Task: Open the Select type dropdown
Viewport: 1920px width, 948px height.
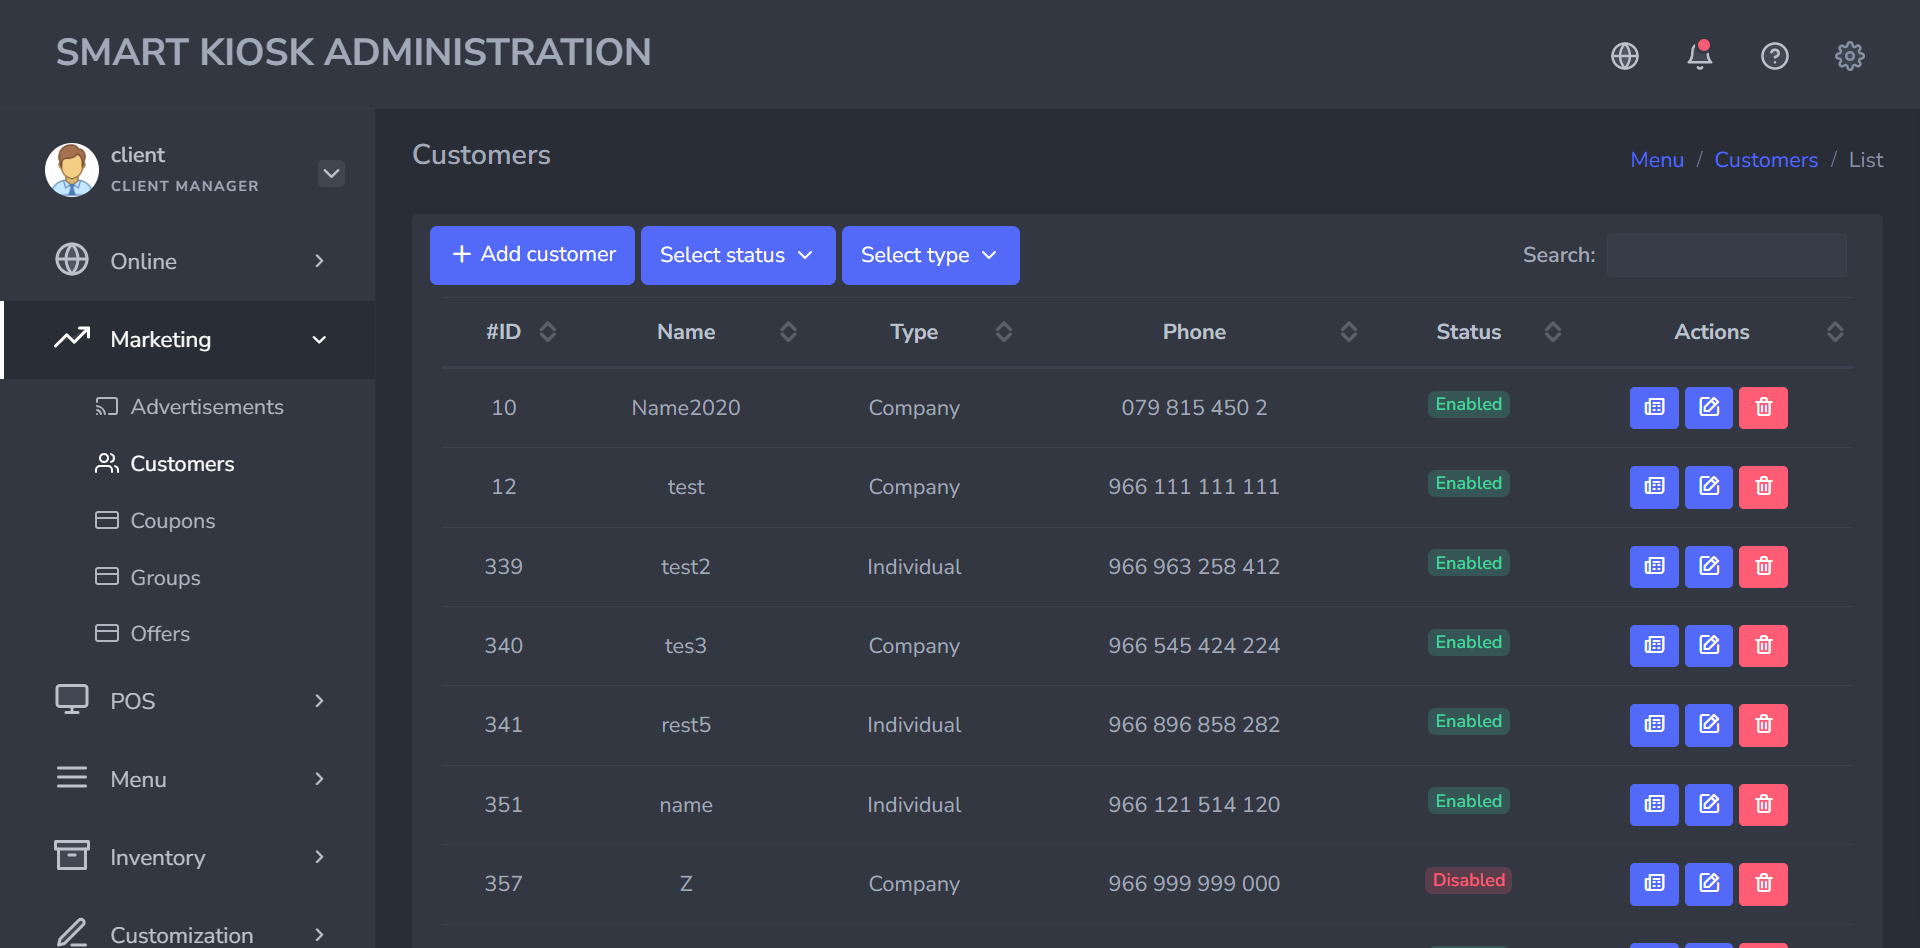Action: click(x=931, y=255)
